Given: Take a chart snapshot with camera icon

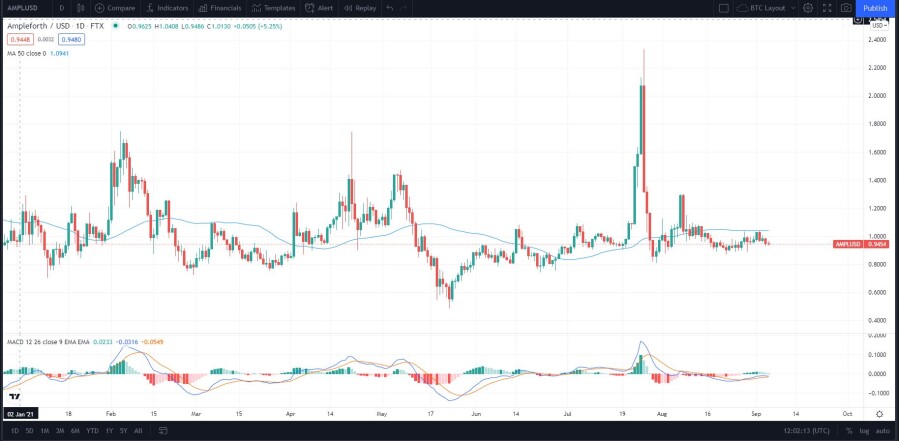Looking at the screenshot, I should click(x=846, y=8).
